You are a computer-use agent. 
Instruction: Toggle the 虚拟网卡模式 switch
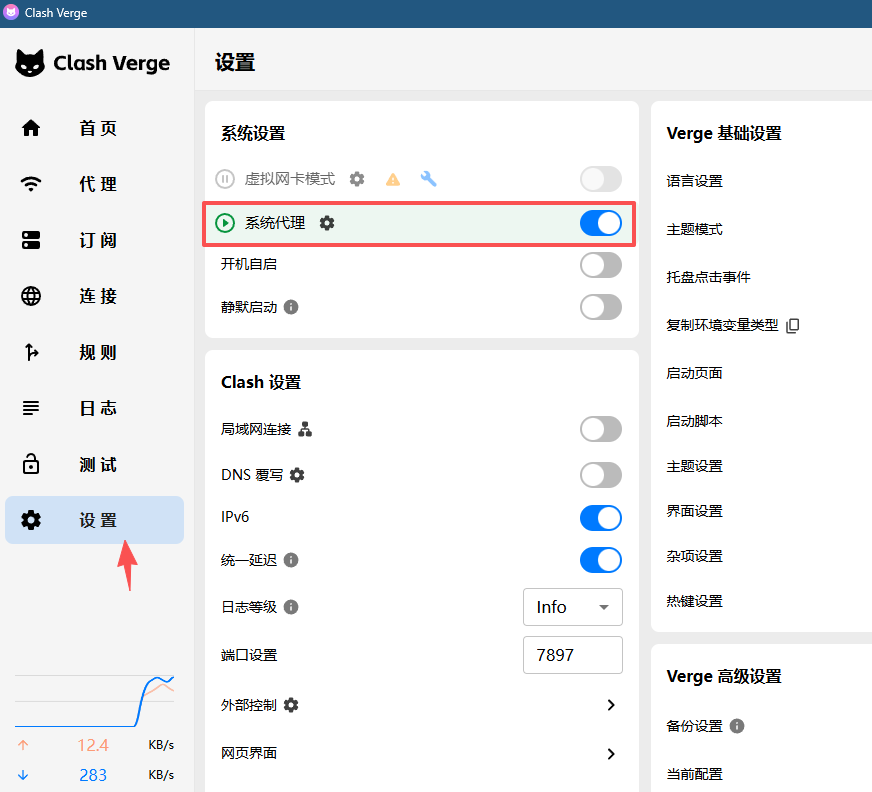[x=601, y=179]
